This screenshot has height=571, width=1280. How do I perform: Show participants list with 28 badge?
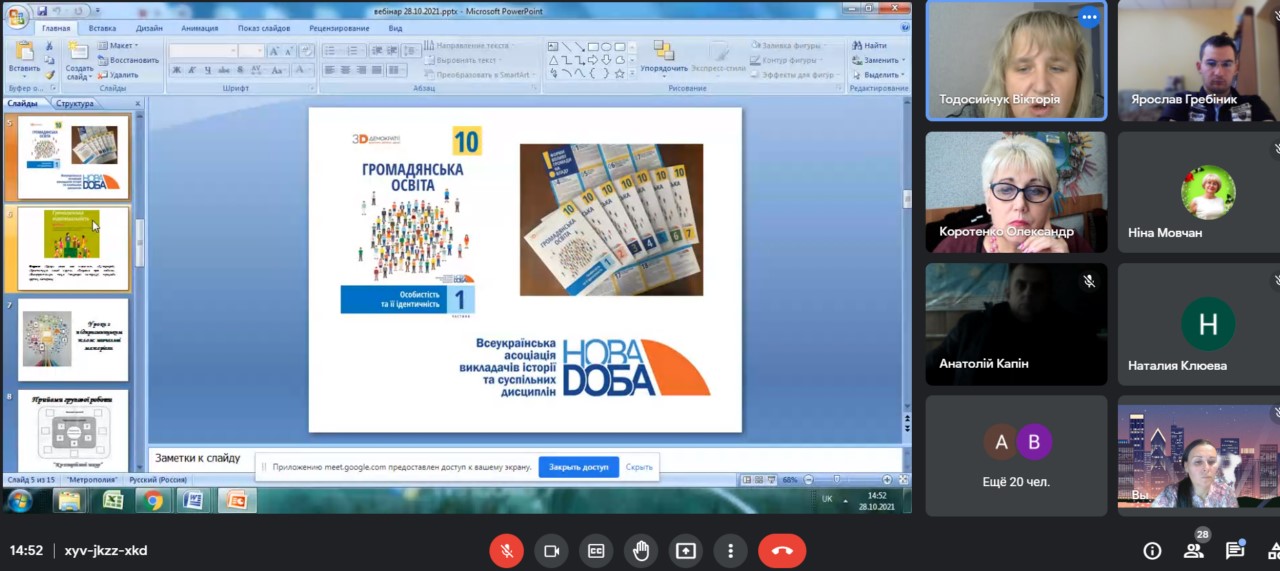click(1194, 549)
